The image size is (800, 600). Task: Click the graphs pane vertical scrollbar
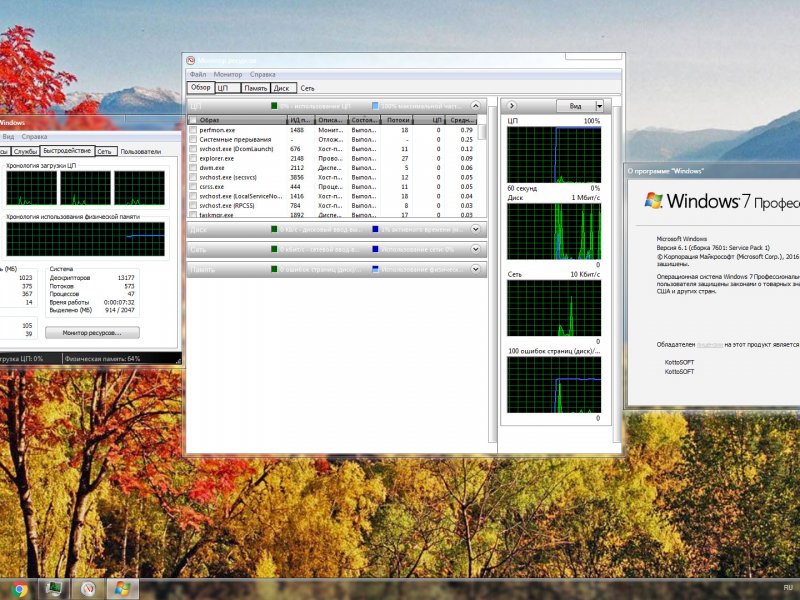(616, 274)
